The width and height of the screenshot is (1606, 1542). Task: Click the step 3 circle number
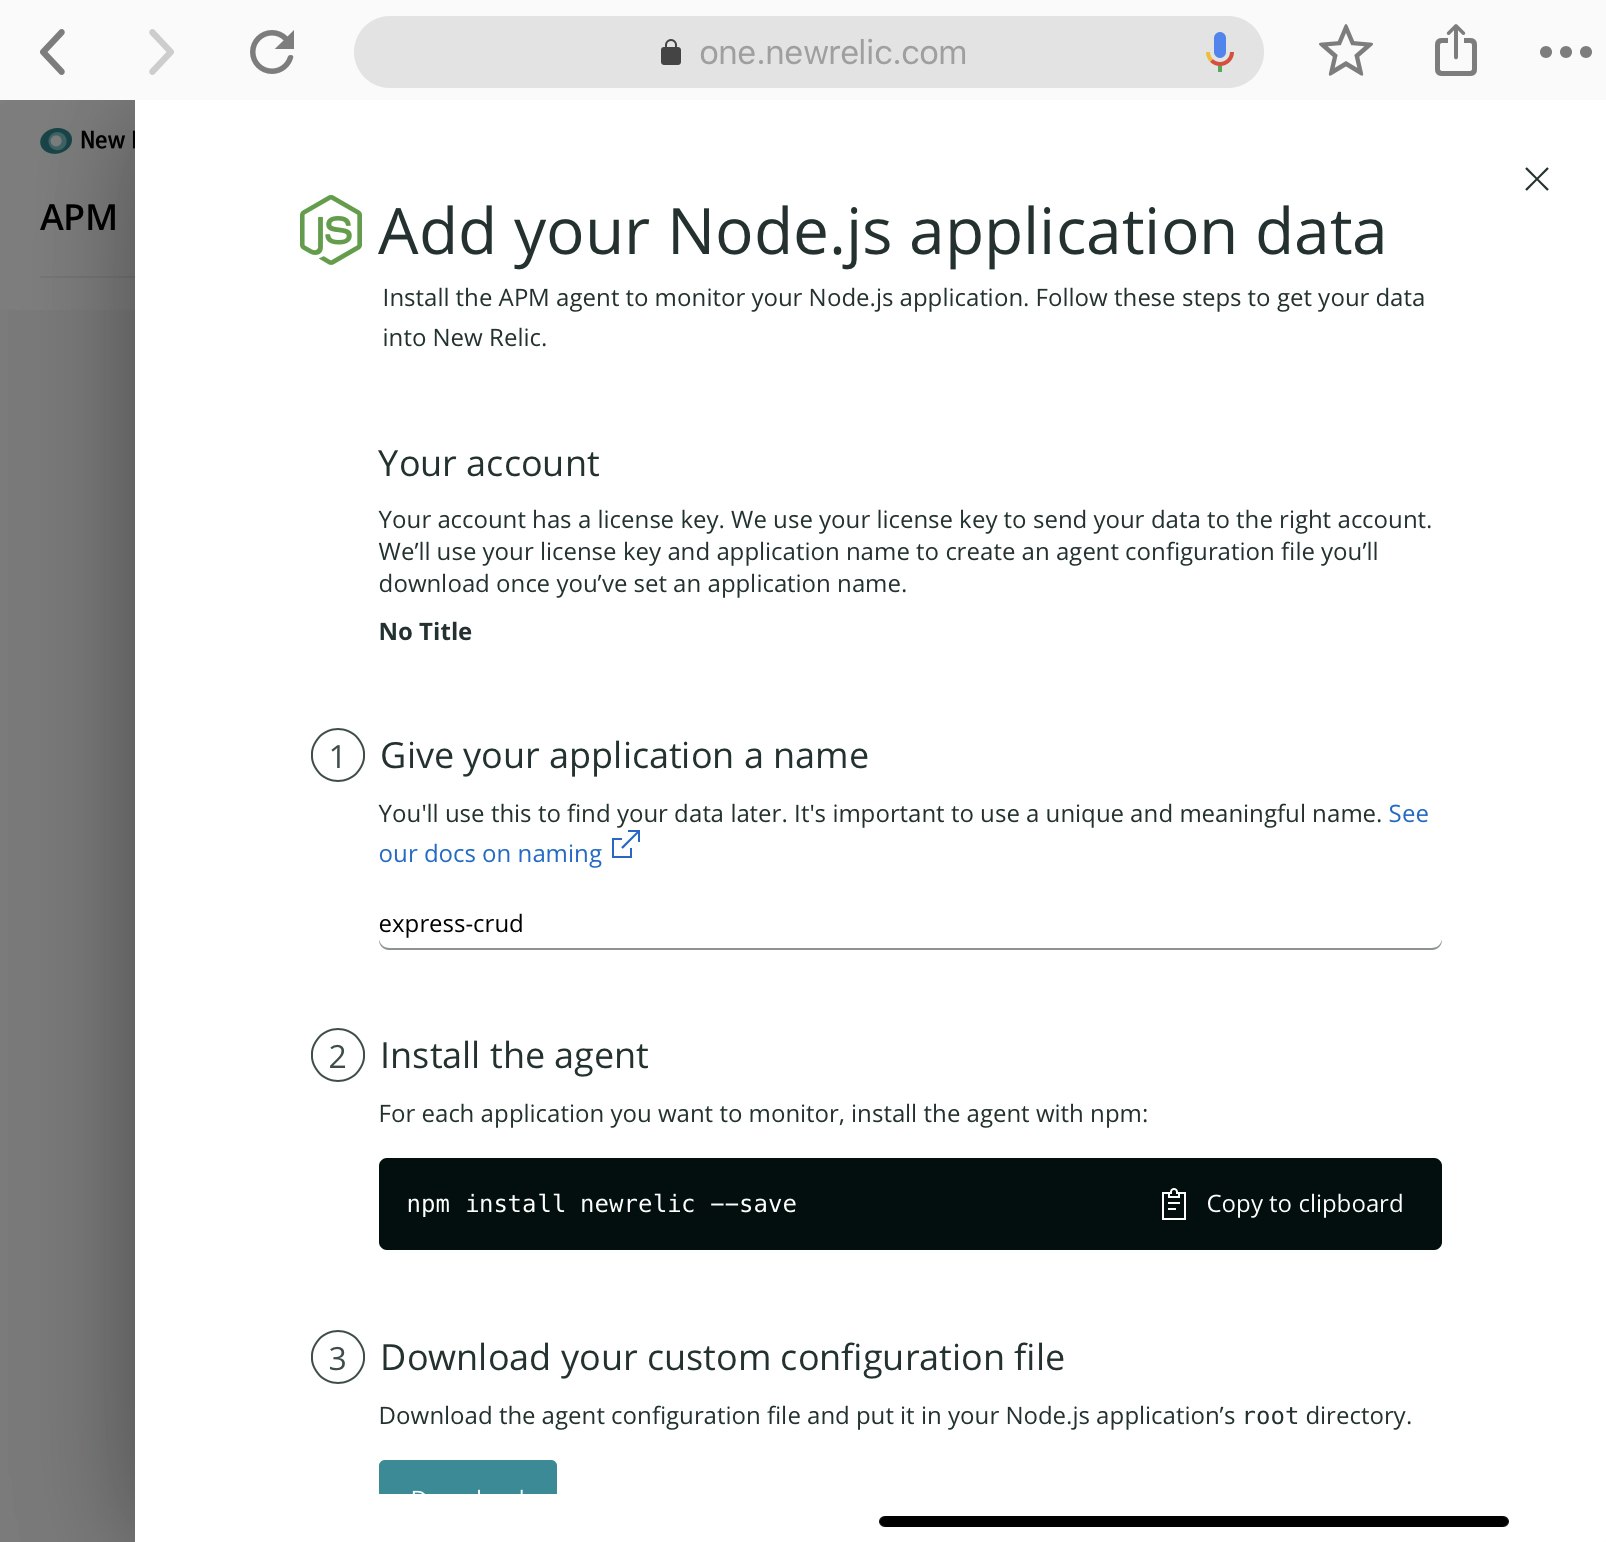337,1358
